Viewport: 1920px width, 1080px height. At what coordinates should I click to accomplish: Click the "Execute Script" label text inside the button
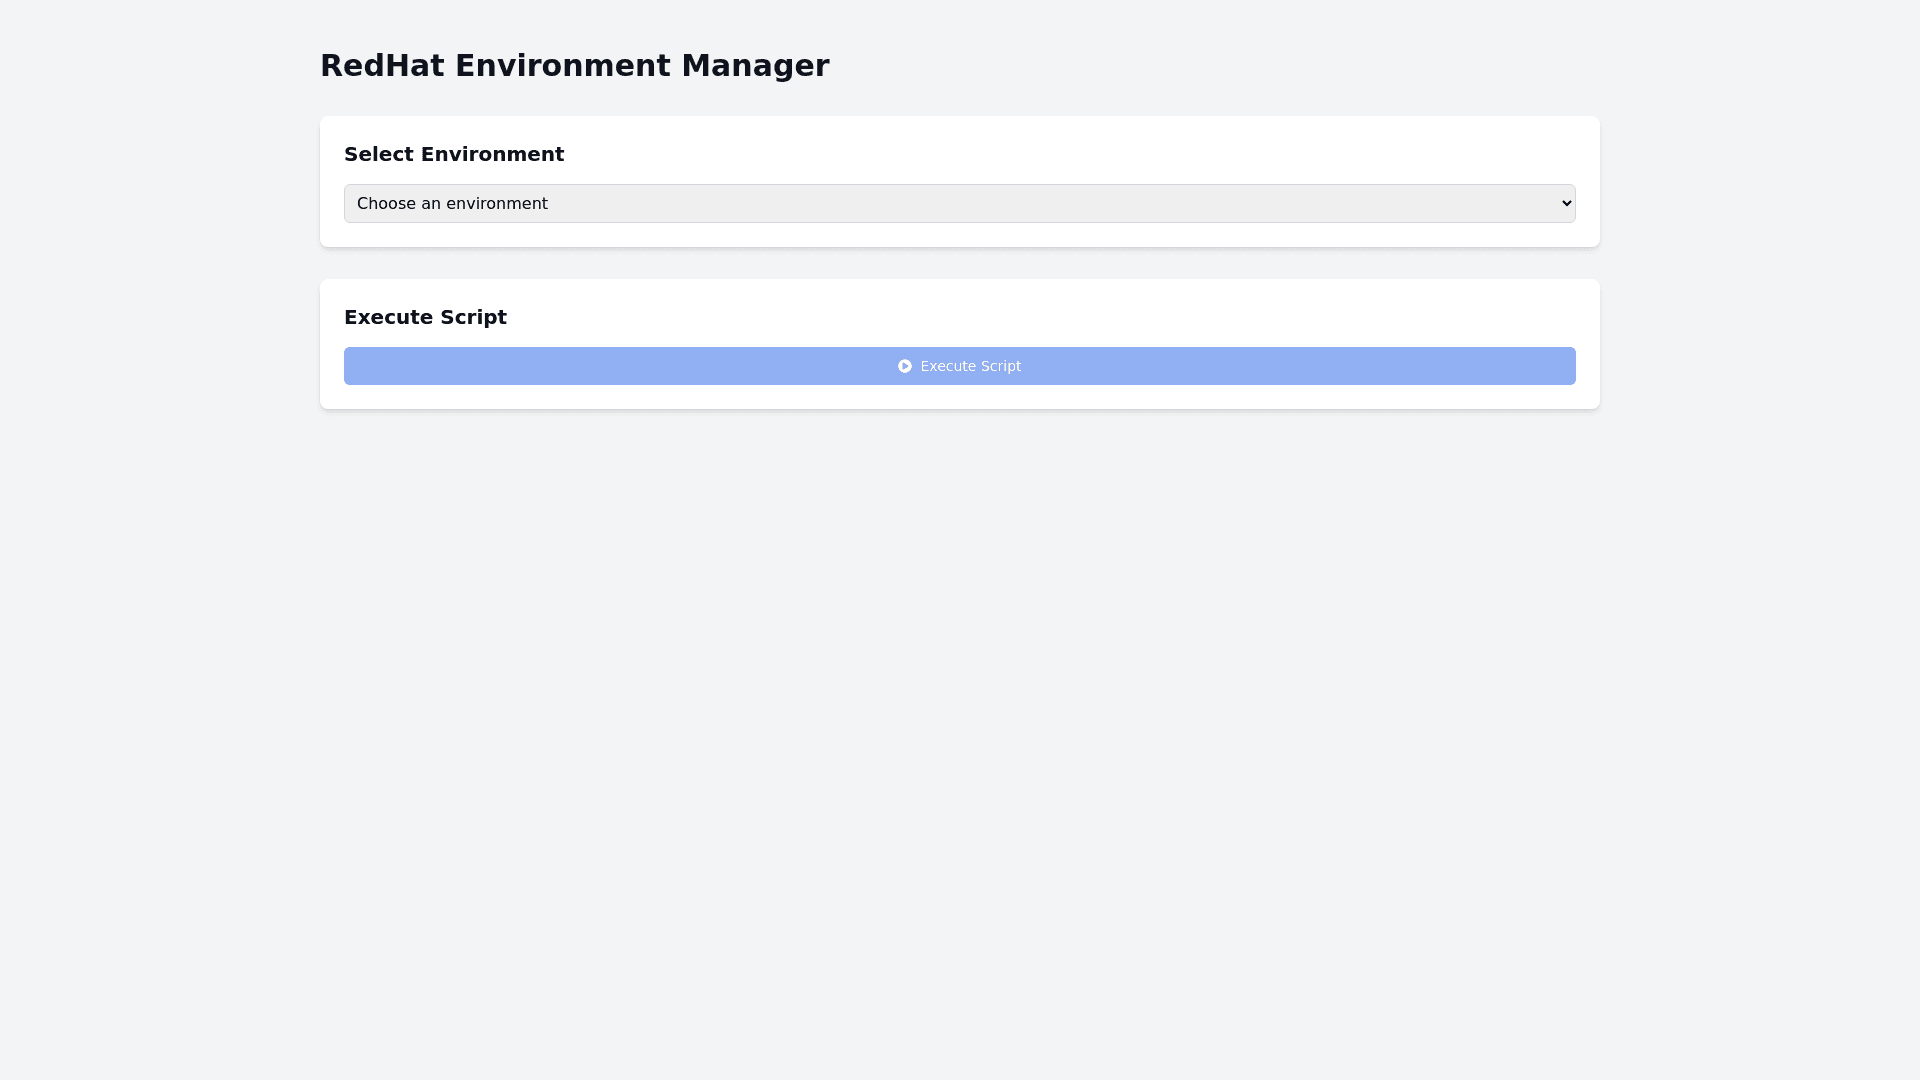(x=970, y=366)
